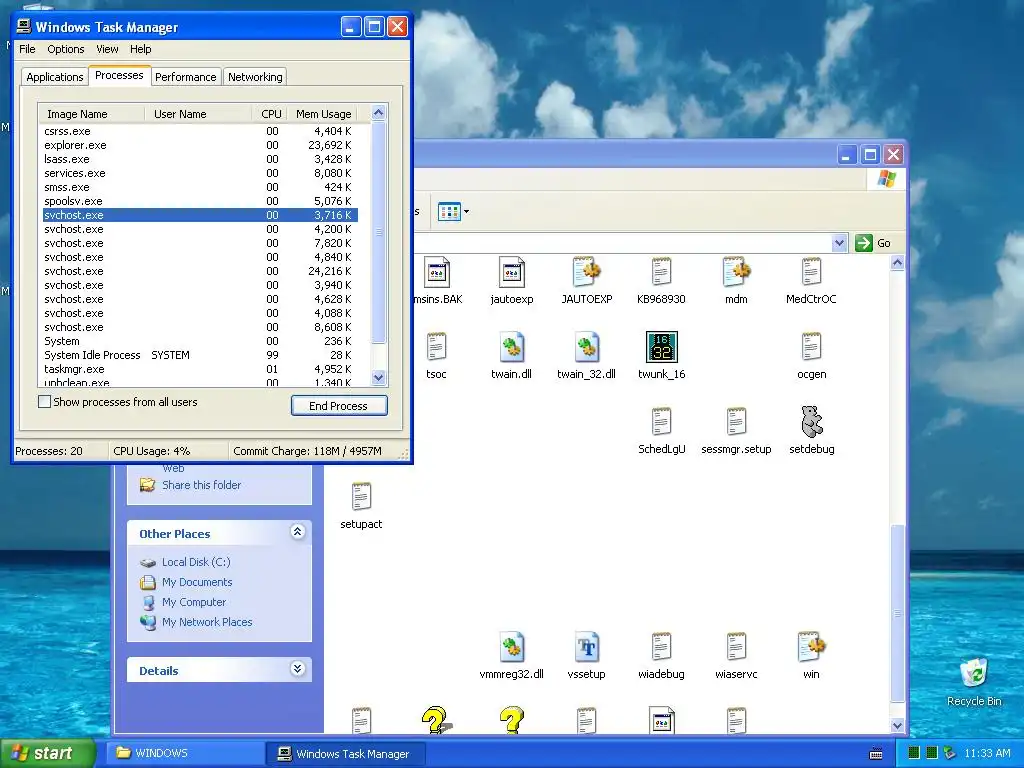The height and width of the screenshot is (768, 1024).
Task: Select spoolsv.exe process row
Action: pyautogui.click(x=200, y=201)
